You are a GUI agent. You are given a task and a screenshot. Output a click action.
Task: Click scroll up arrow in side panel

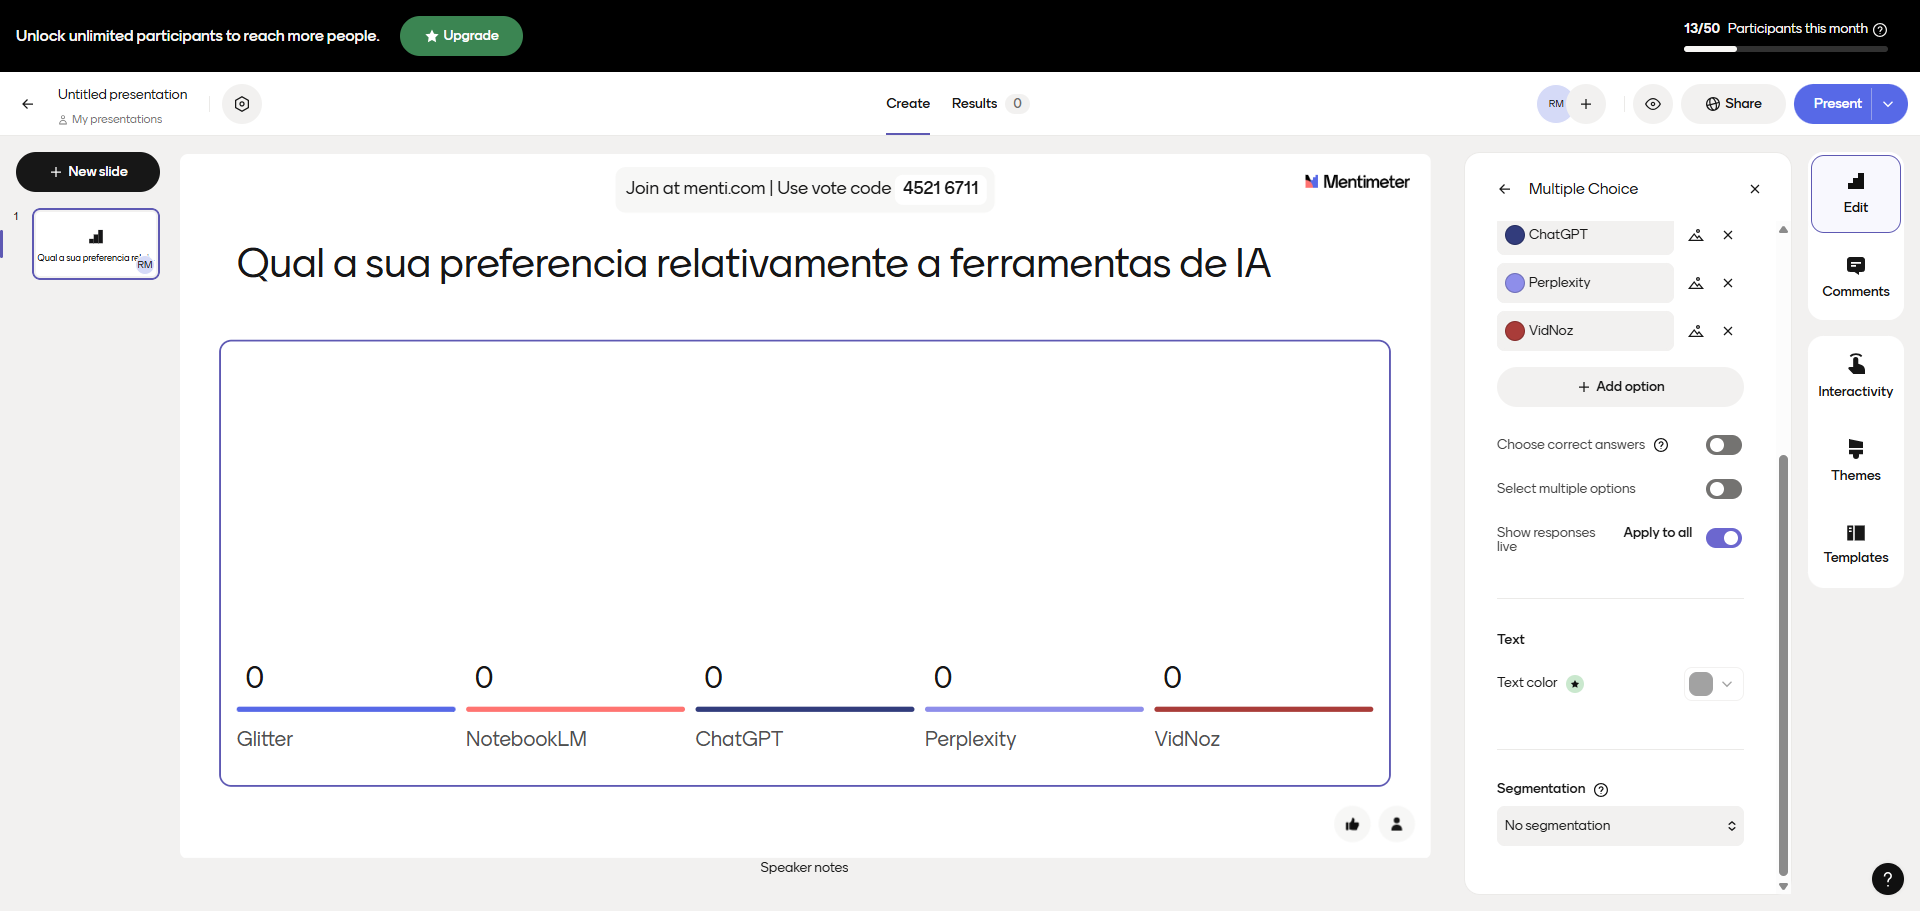1783,230
